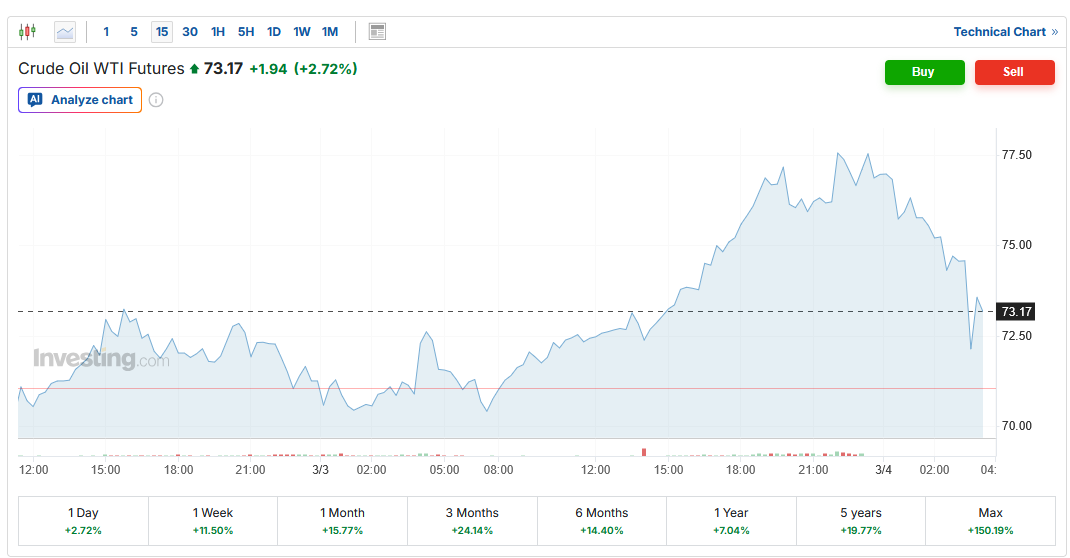Click the green Buy button

click(925, 72)
